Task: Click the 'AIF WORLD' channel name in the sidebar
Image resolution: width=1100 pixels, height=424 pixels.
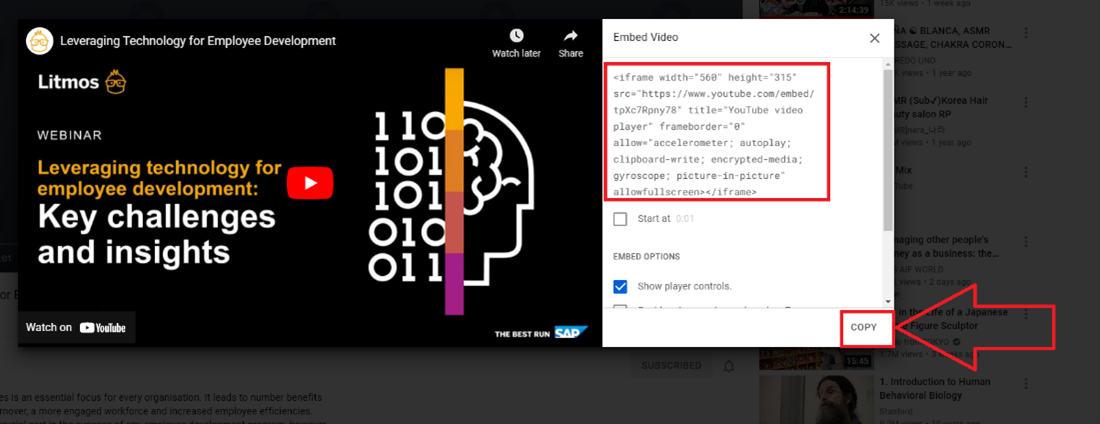Action: pyautogui.click(x=919, y=270)
